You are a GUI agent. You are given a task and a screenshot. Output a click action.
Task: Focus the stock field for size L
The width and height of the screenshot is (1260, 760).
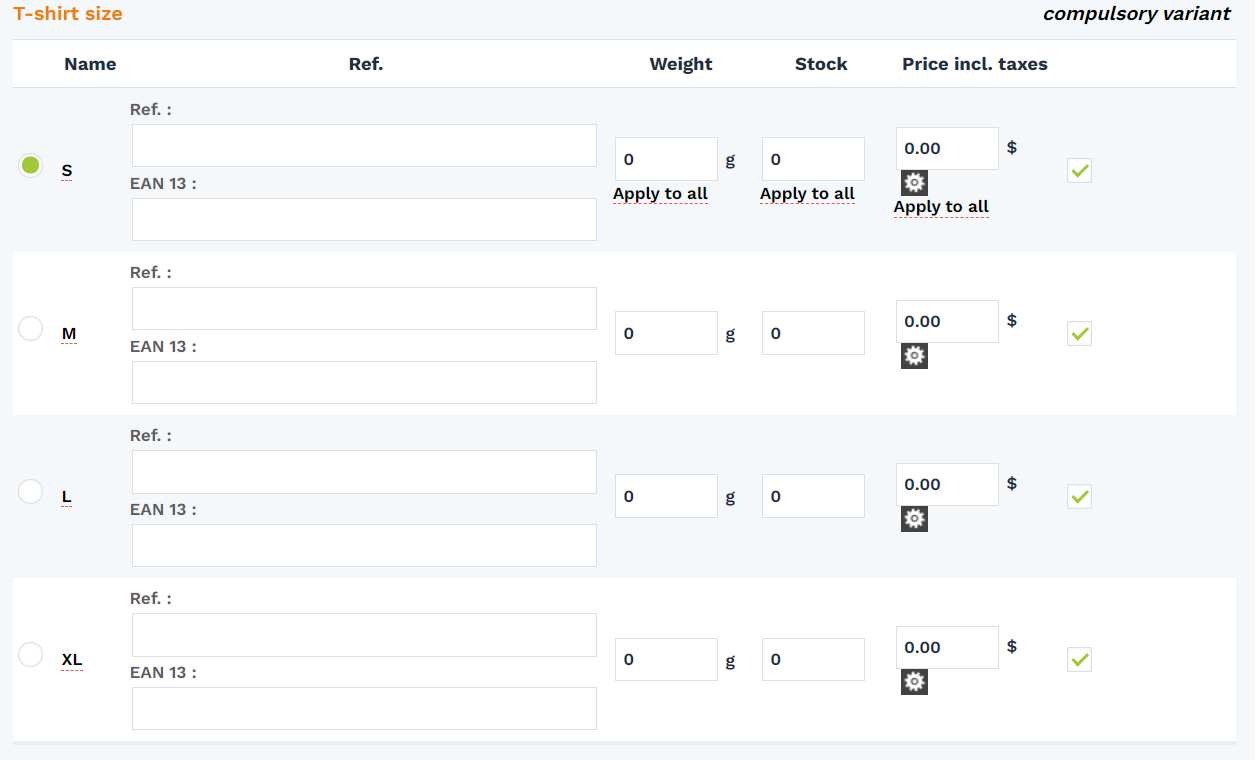813,496
